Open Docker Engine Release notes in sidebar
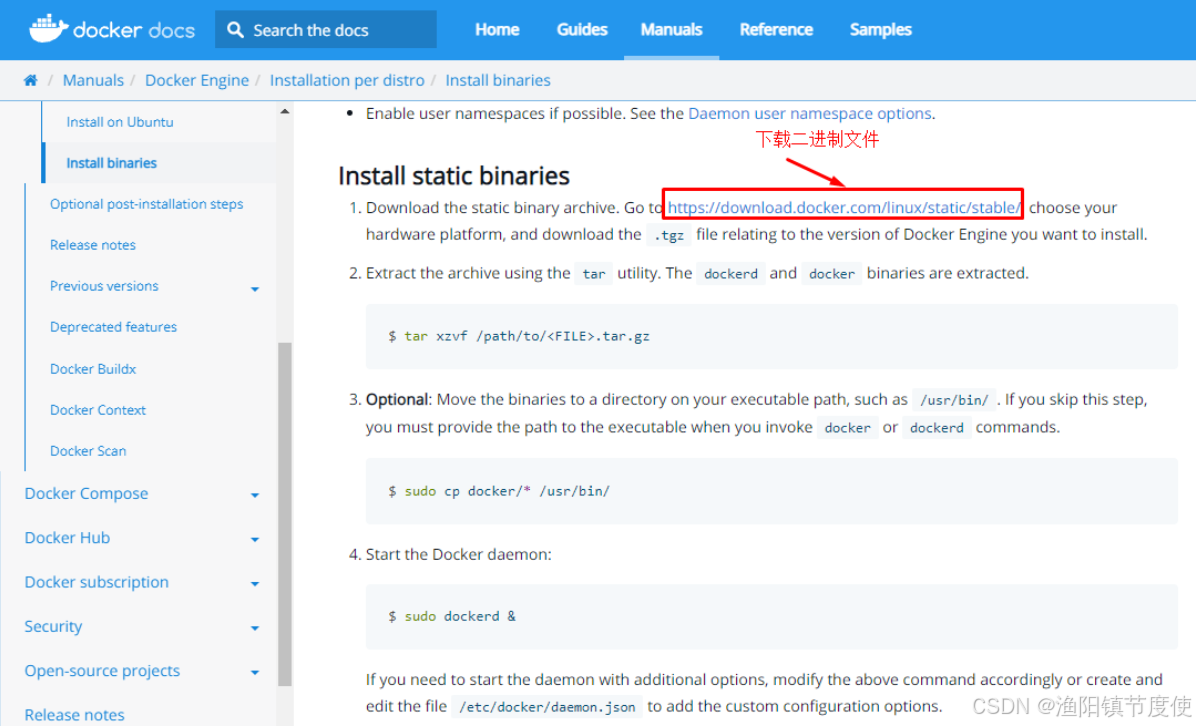The height and width of the screenshot is (726, 1196). pyautogui.click(x=93, y=245)
